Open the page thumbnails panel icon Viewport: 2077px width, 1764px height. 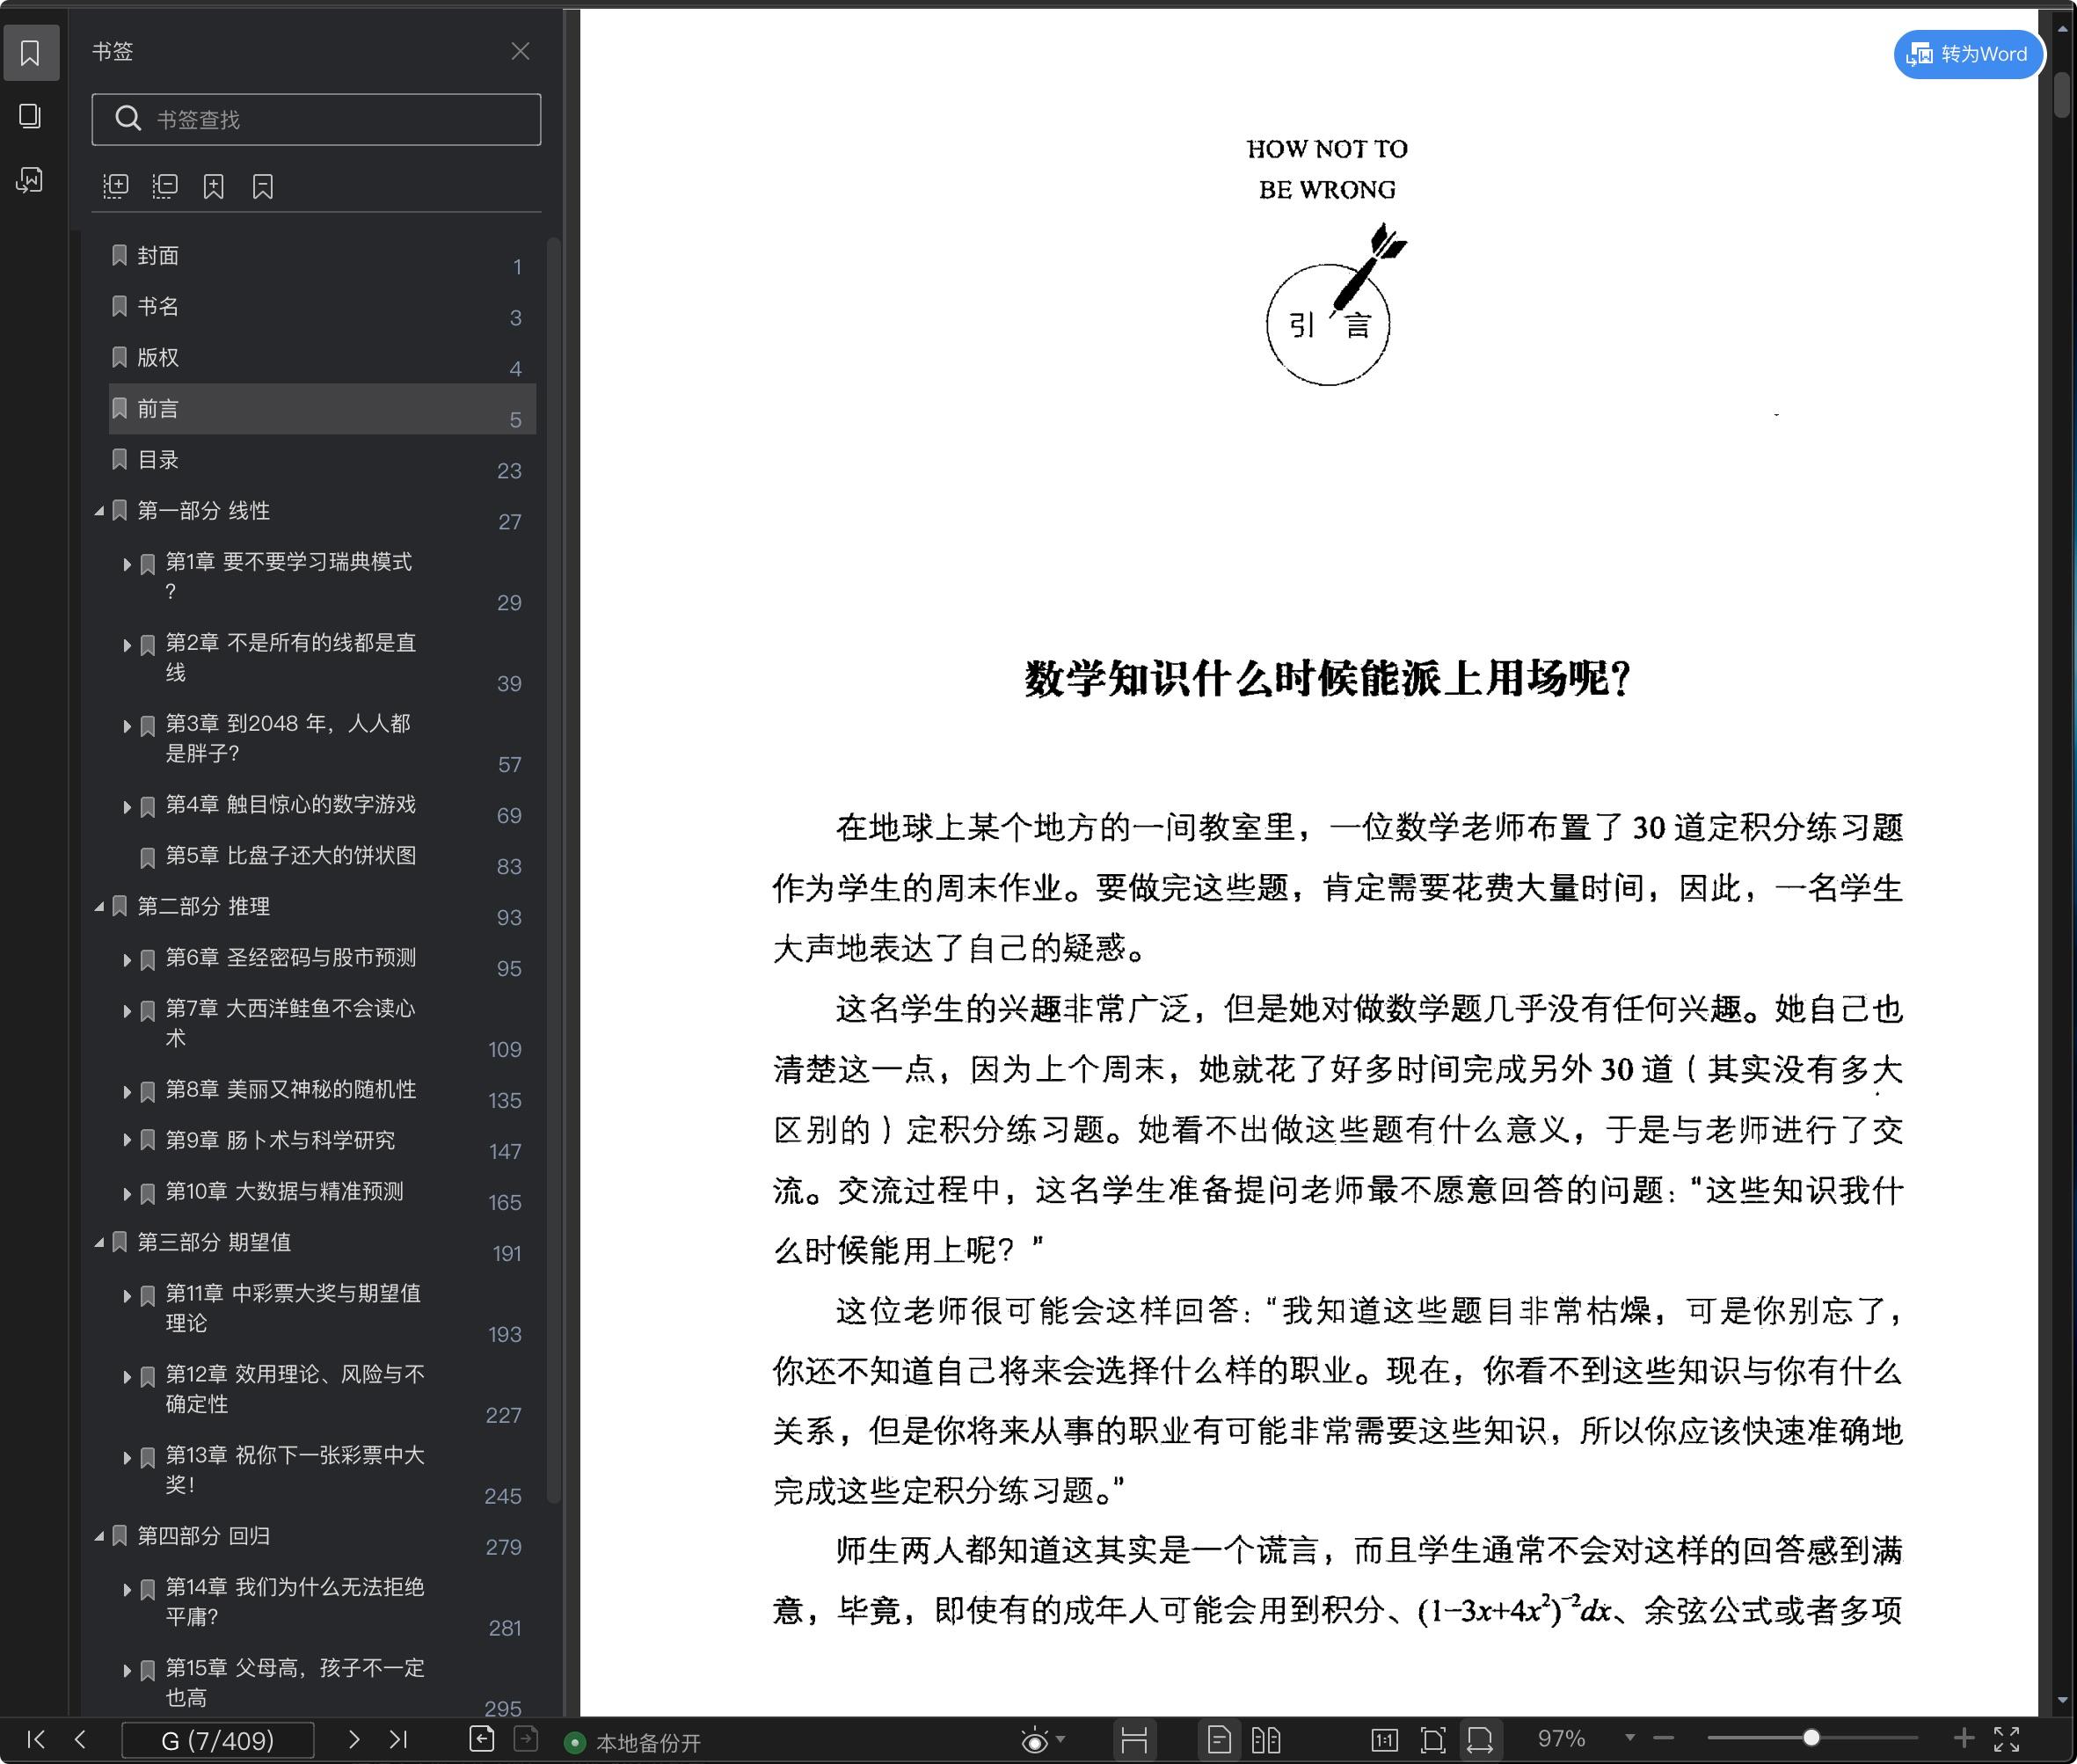pyautogui.click(x=30, y=116)
